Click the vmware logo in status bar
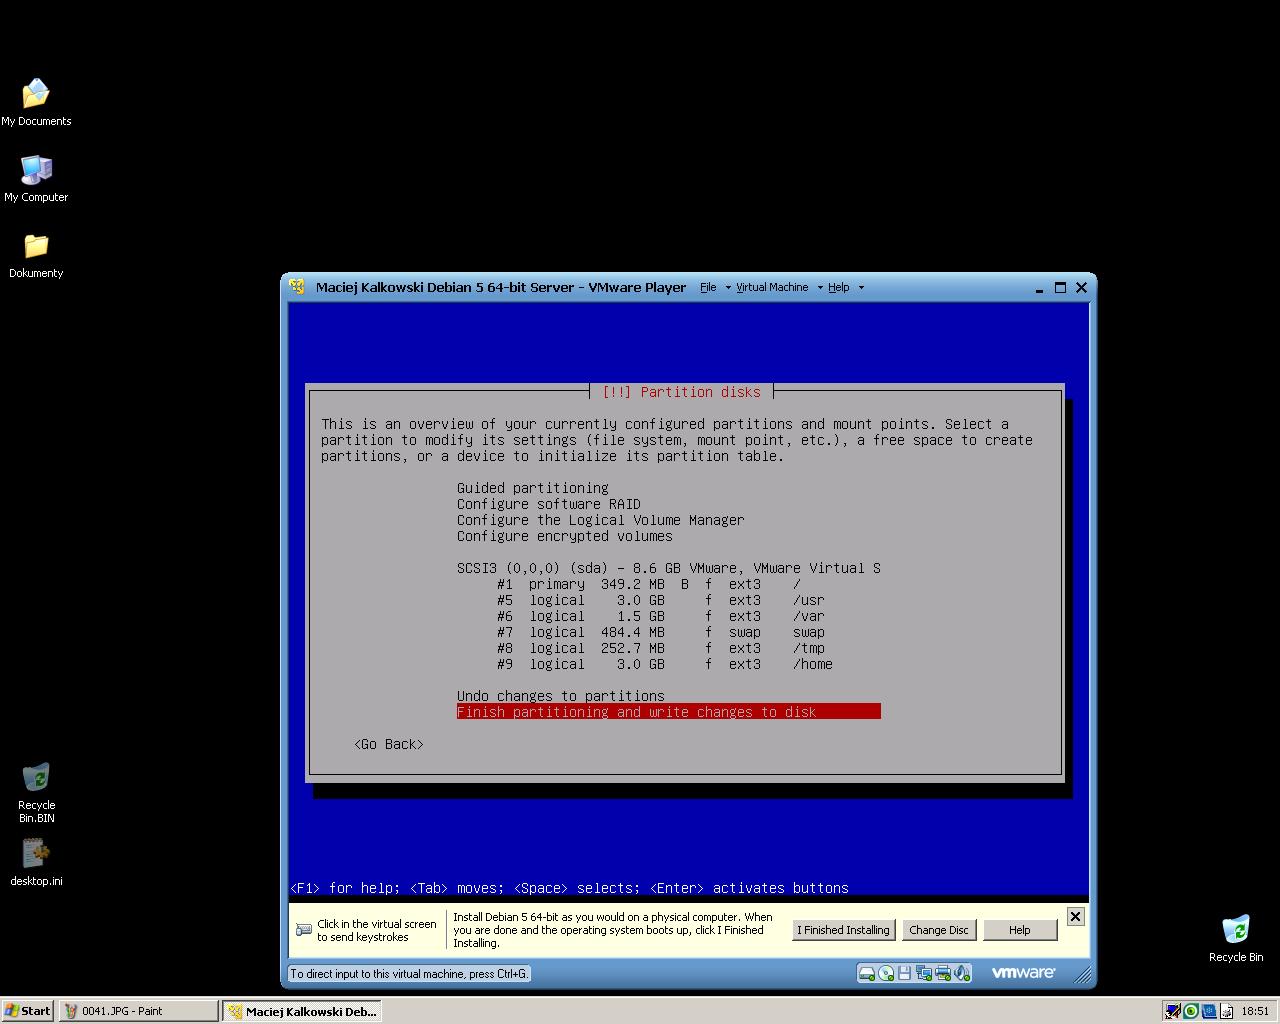The width and height of the screenshot is (1280, 1024). (x=1023, y=972)
